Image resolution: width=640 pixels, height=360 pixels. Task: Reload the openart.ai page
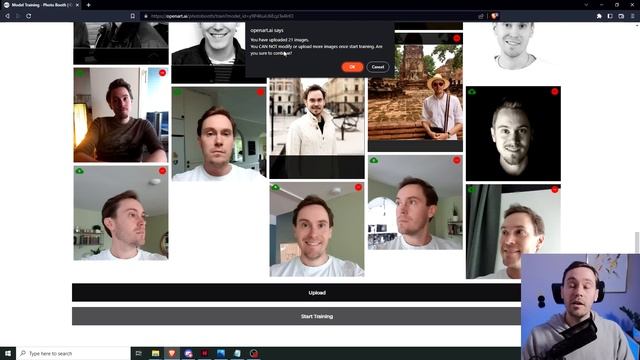point(29,16)
